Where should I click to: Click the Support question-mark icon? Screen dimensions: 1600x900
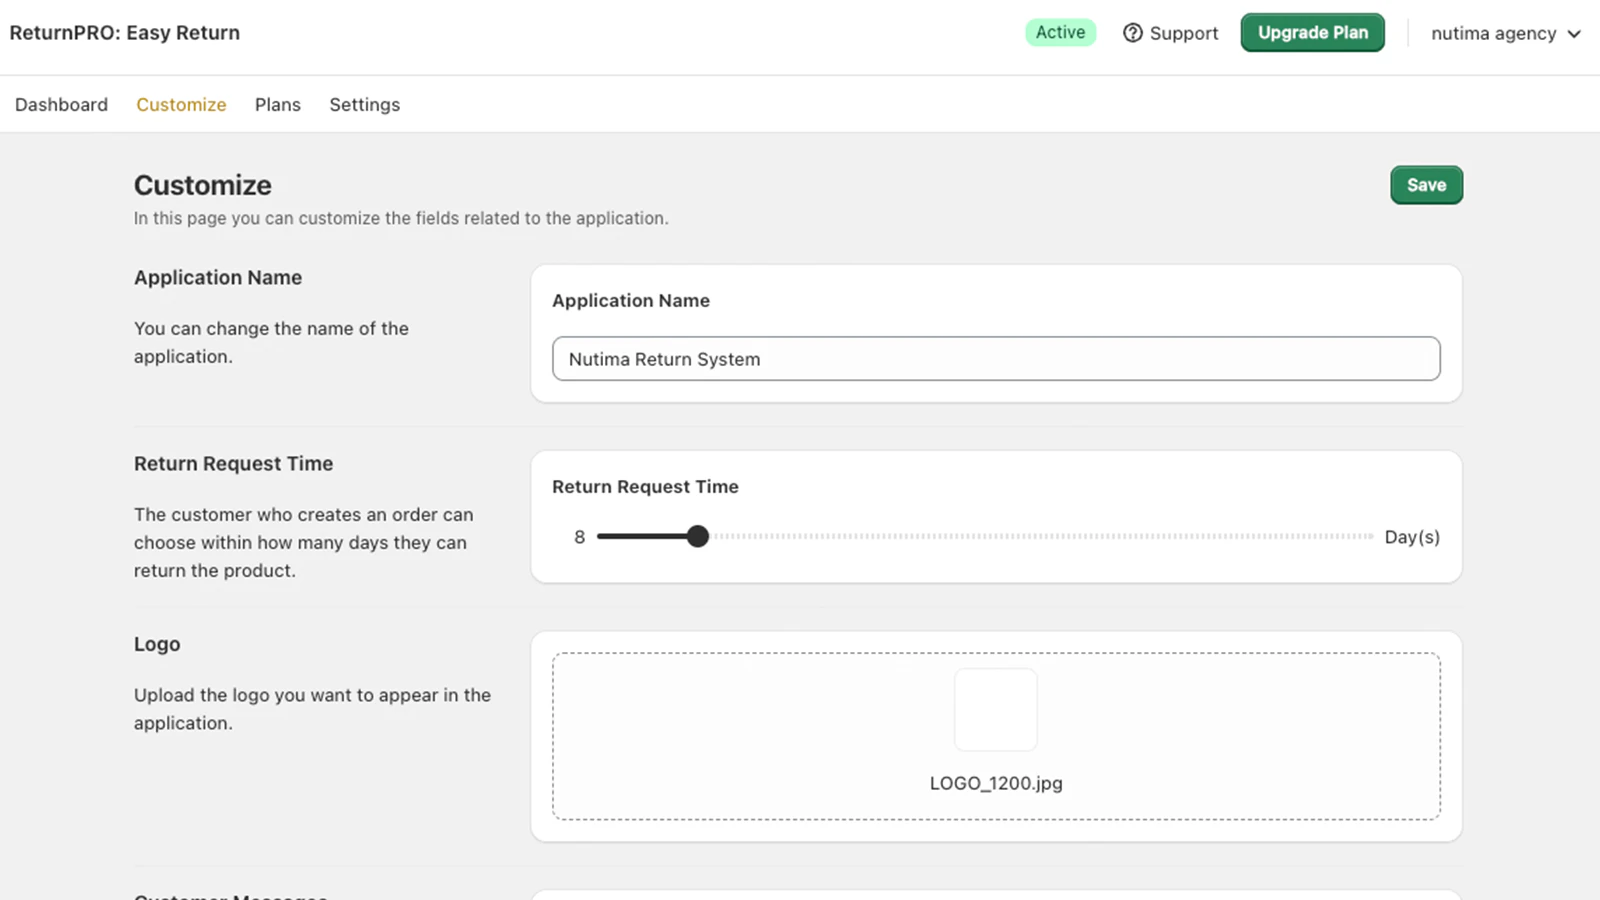point(1132,33)
